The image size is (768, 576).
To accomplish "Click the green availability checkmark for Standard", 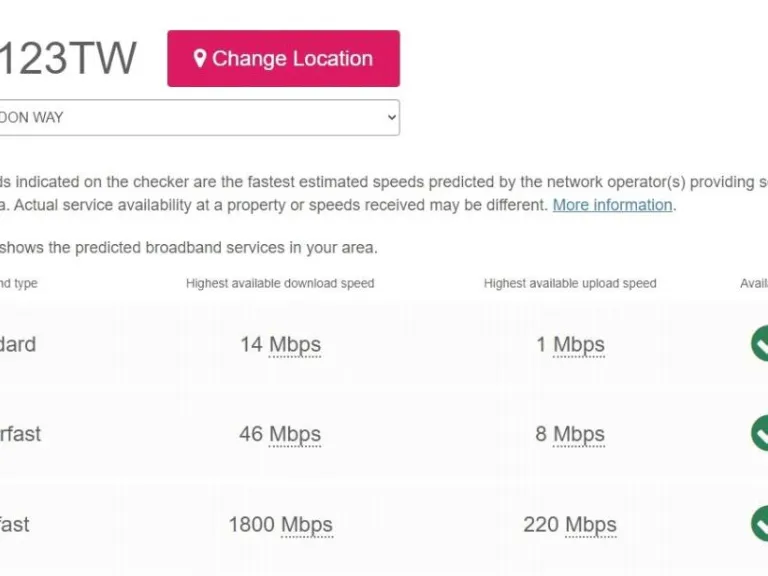I will pos(761,344).
